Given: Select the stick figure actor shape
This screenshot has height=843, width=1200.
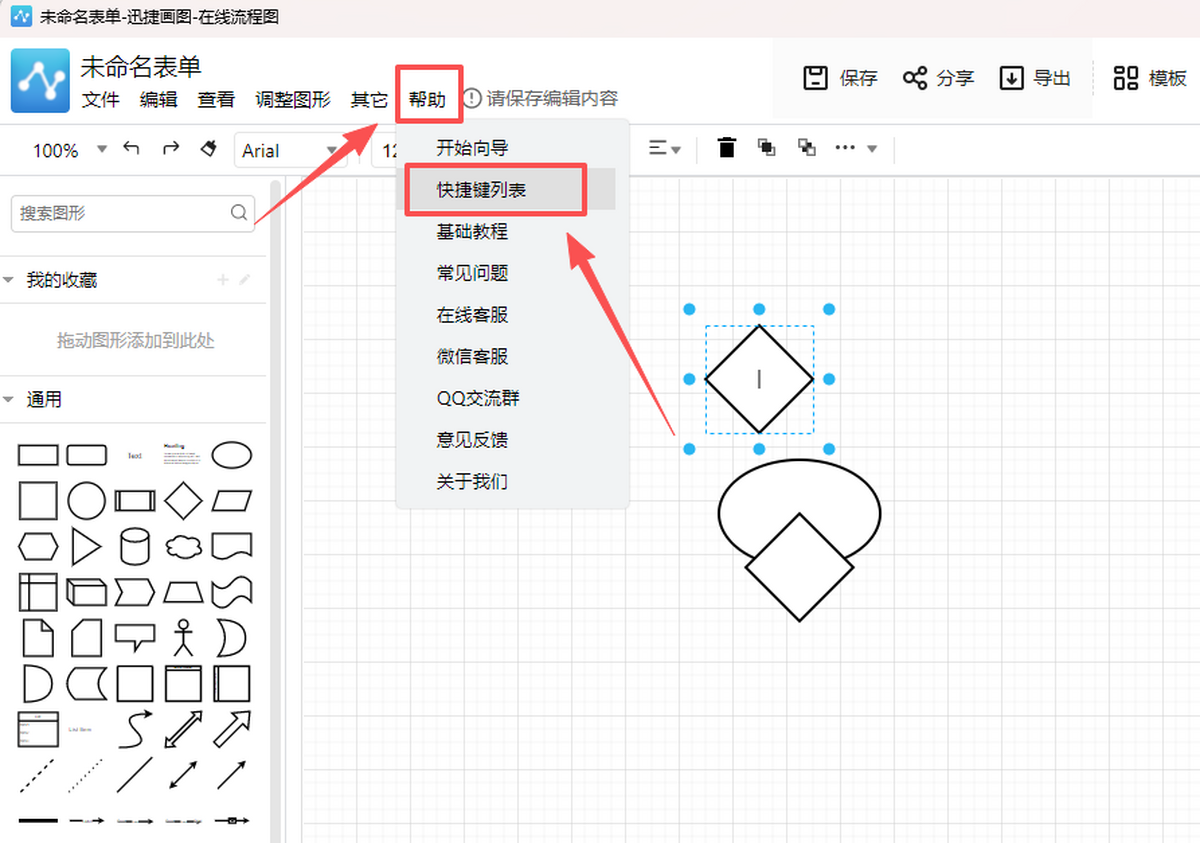Looking at the screenshot, I should coord(182,637).
